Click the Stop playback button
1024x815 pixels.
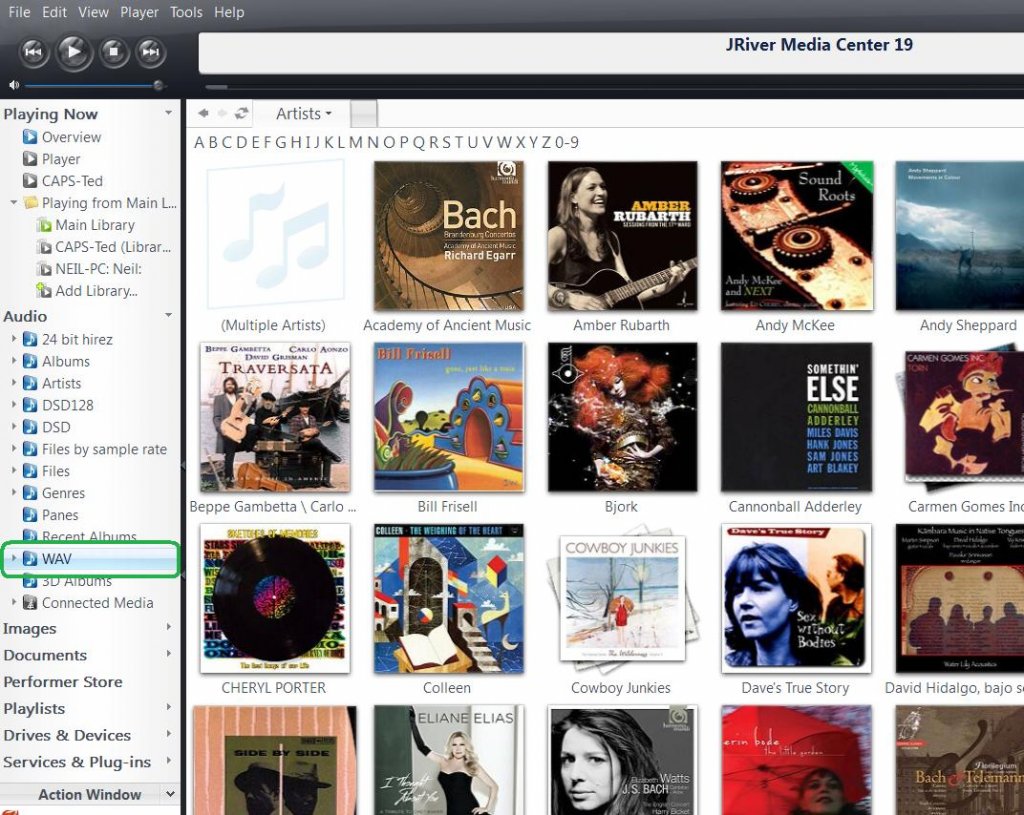click(x=114, y=52)
